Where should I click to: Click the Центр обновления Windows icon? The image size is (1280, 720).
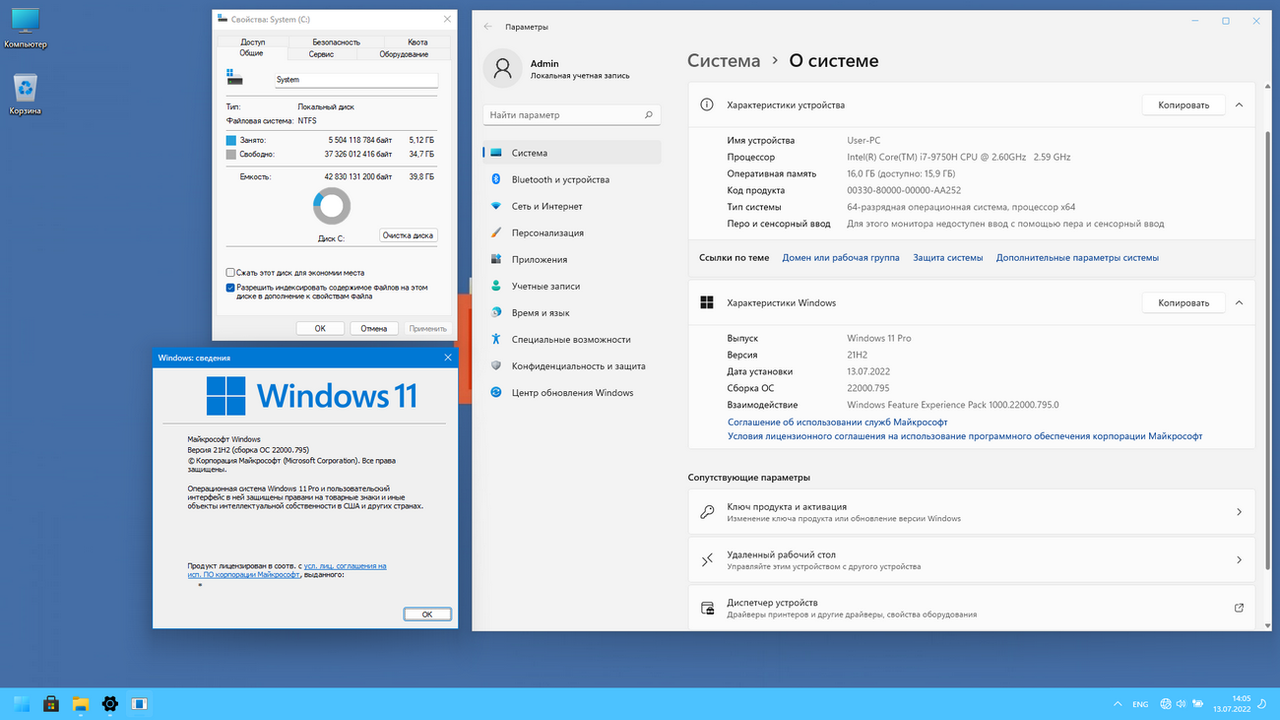tap(495, 393)
